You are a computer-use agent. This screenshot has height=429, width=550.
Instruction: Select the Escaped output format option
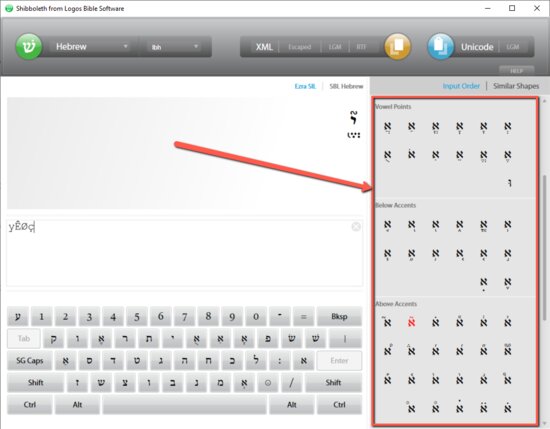point(299,47)
